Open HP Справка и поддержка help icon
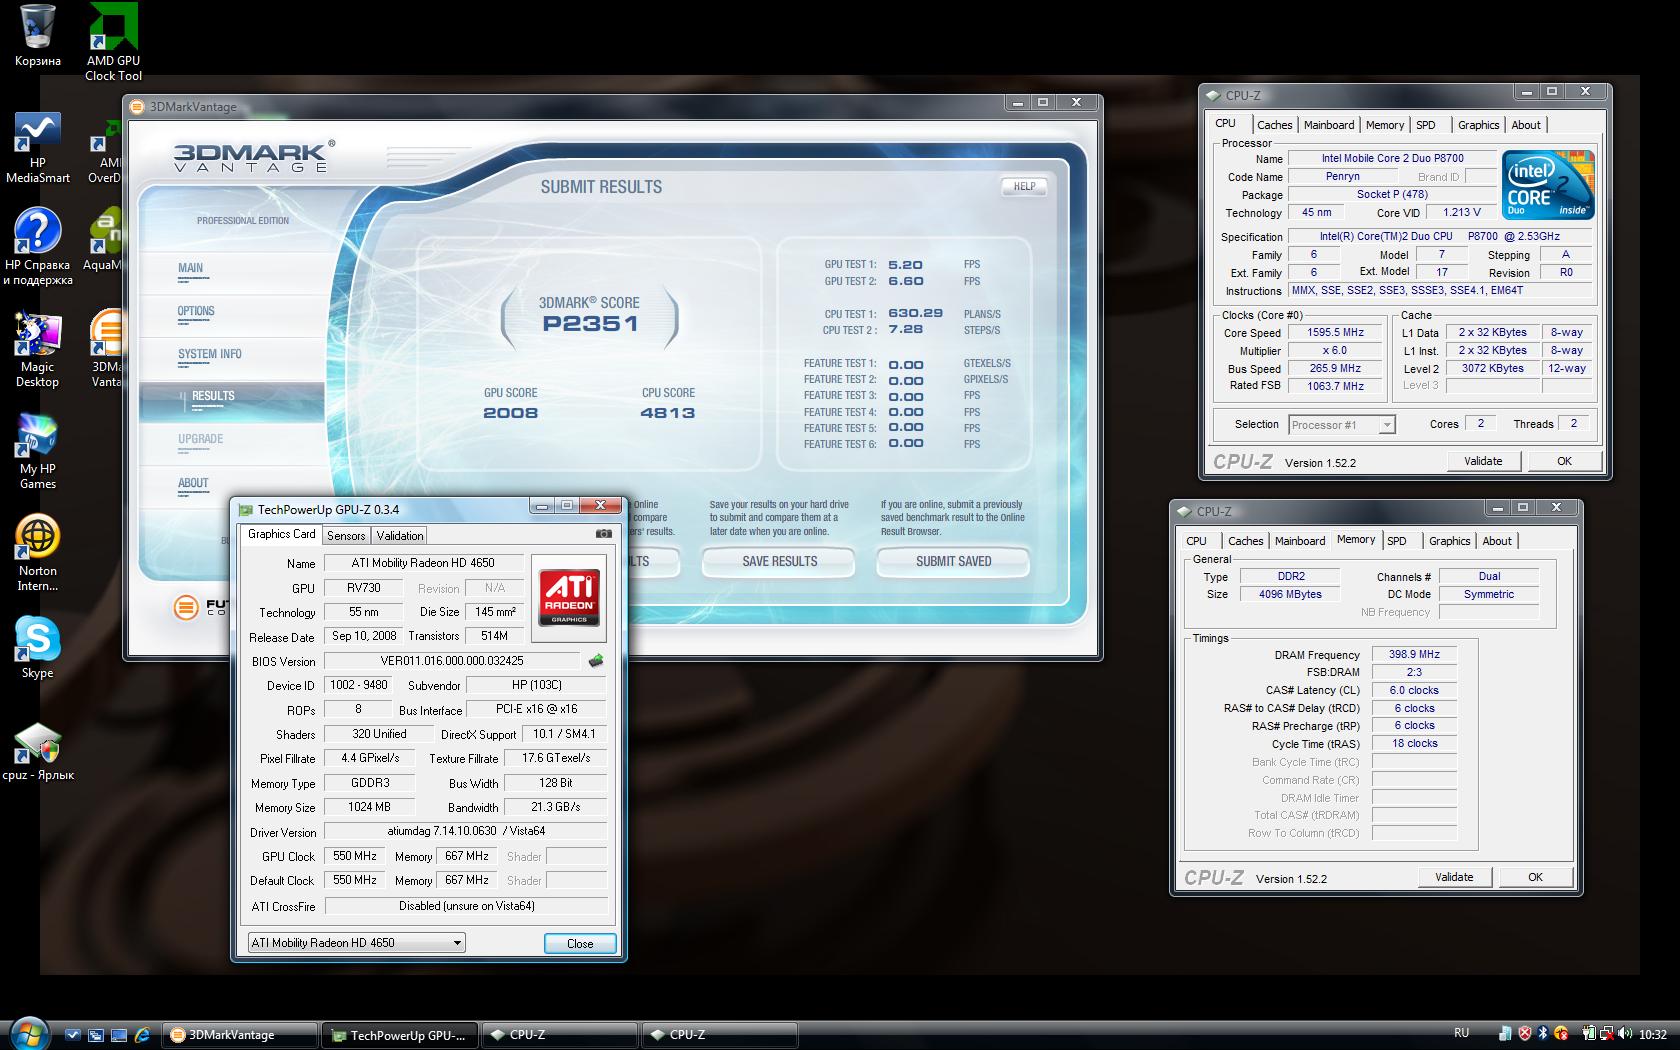 [x=38, y=247]
